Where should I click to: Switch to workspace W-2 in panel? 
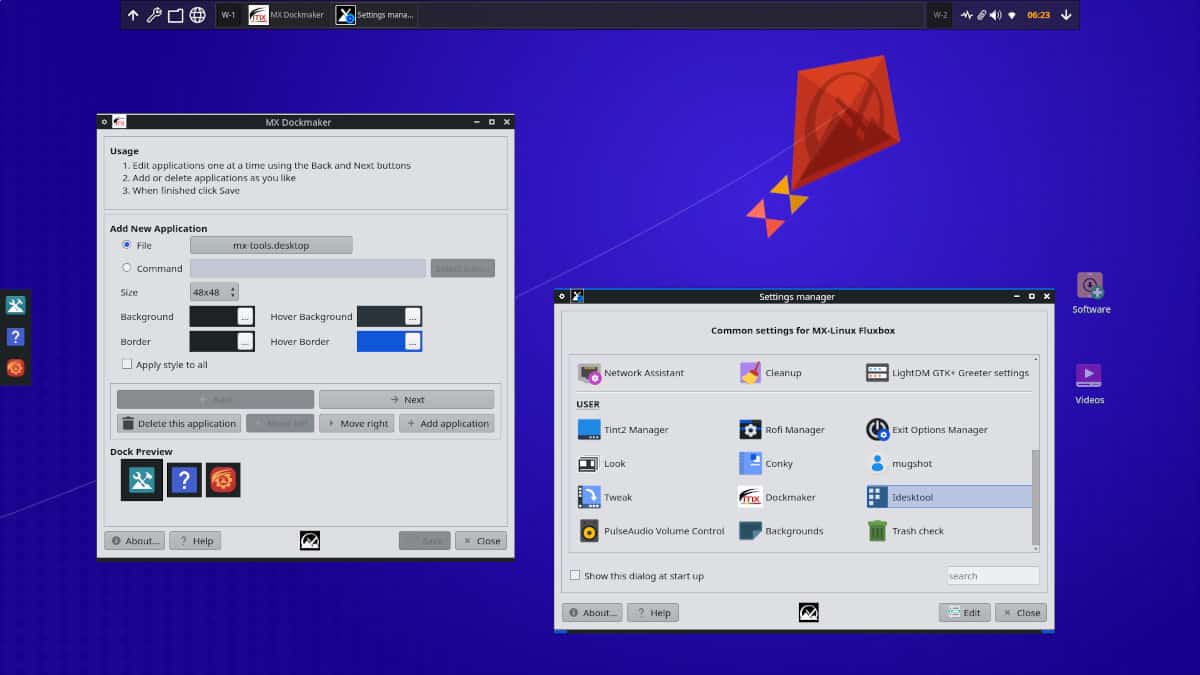[940, 15]
